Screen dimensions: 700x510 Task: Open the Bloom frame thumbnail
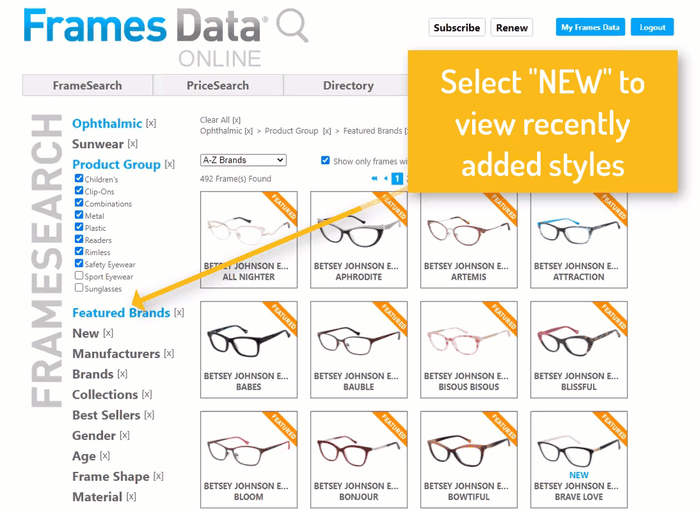[x=249, y=460]
